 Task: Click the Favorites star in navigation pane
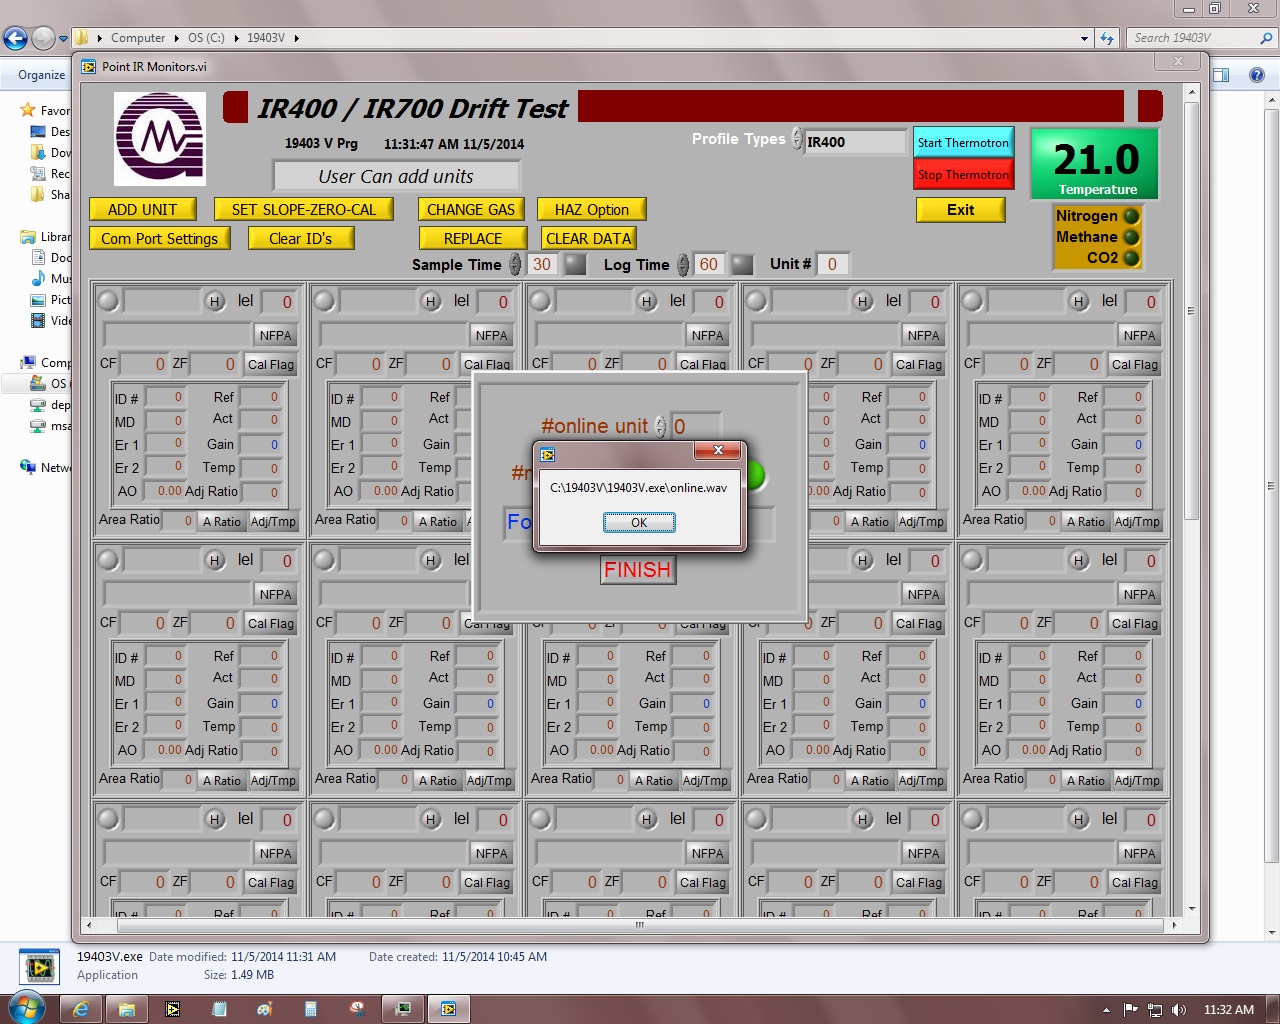(27, 110)
